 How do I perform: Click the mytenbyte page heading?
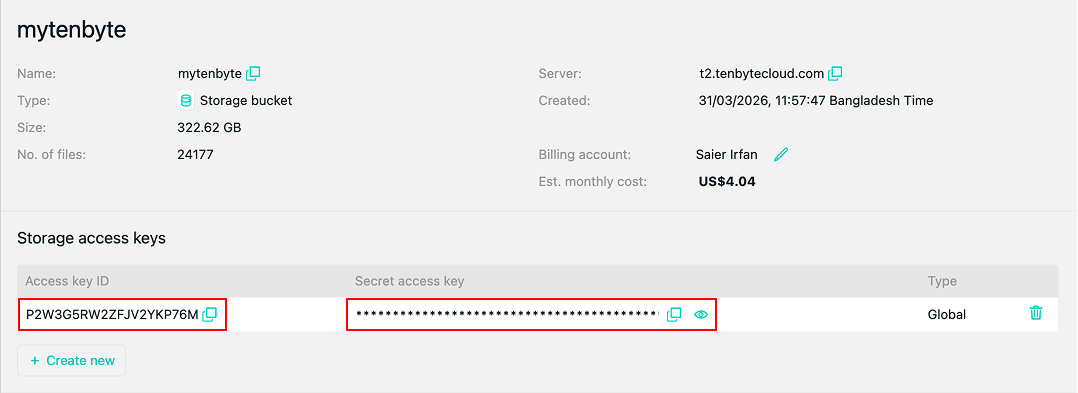click(x=72, y=31)
